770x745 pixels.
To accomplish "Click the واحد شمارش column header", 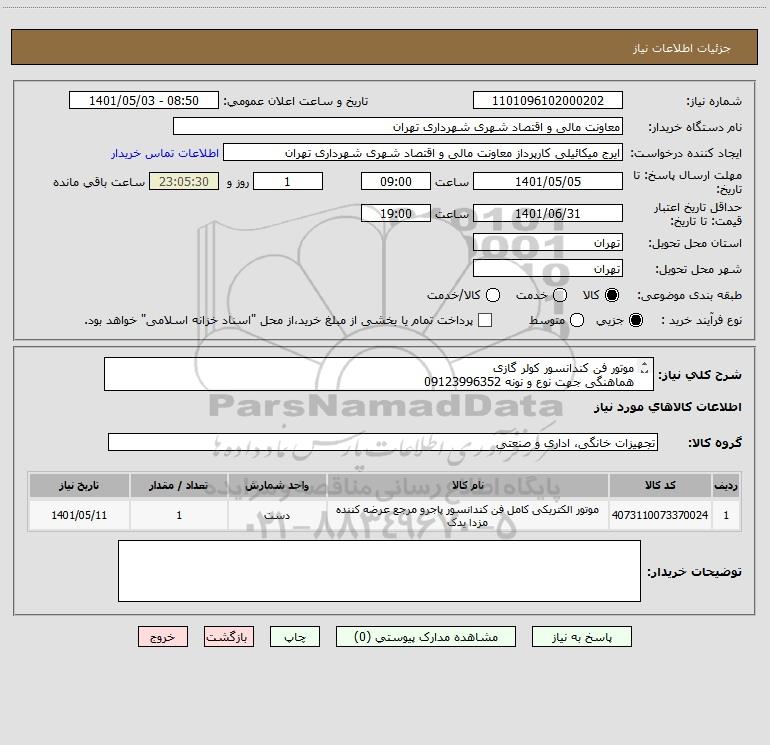I will click(x=277, y=485).
